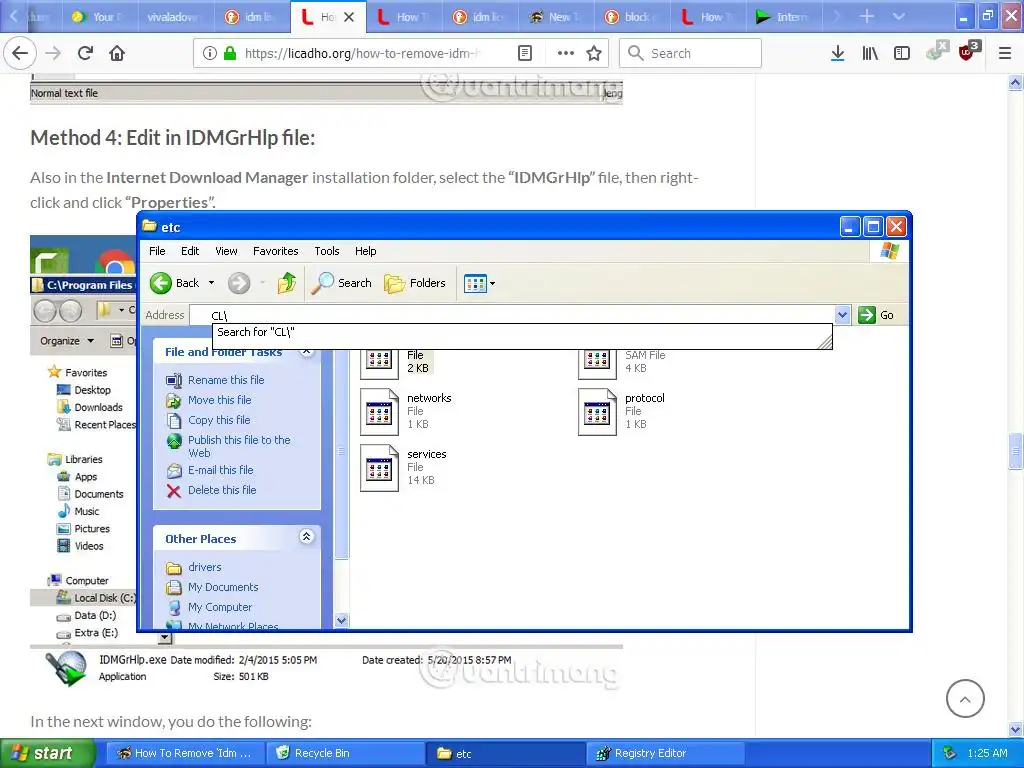The width and height of the screenshot is (1024, 768).
Task: Open Firefox downloads arrow
Action: [837, 53]
